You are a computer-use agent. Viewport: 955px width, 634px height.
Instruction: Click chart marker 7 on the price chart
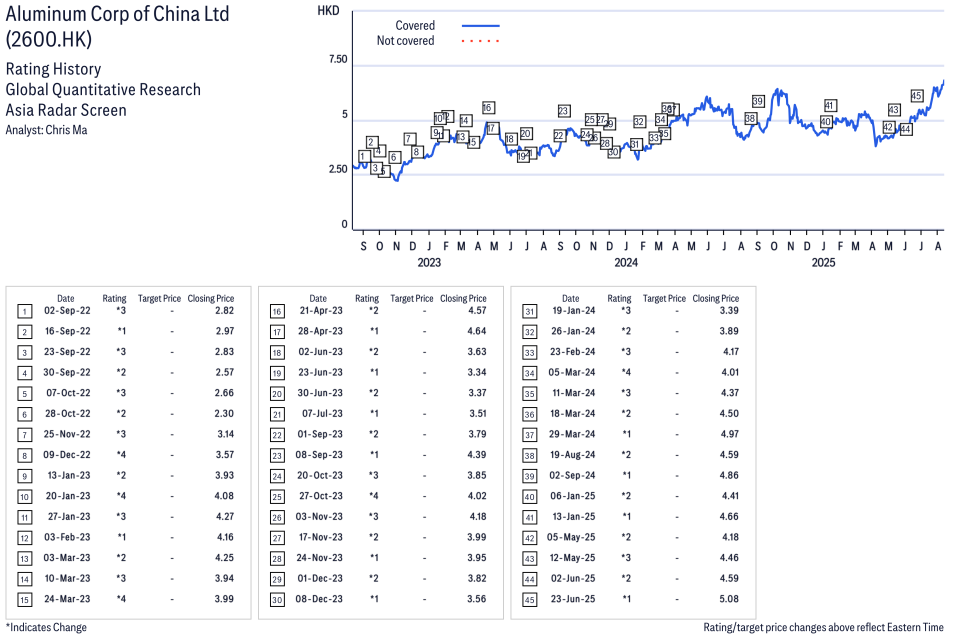[x=410, y=139]
